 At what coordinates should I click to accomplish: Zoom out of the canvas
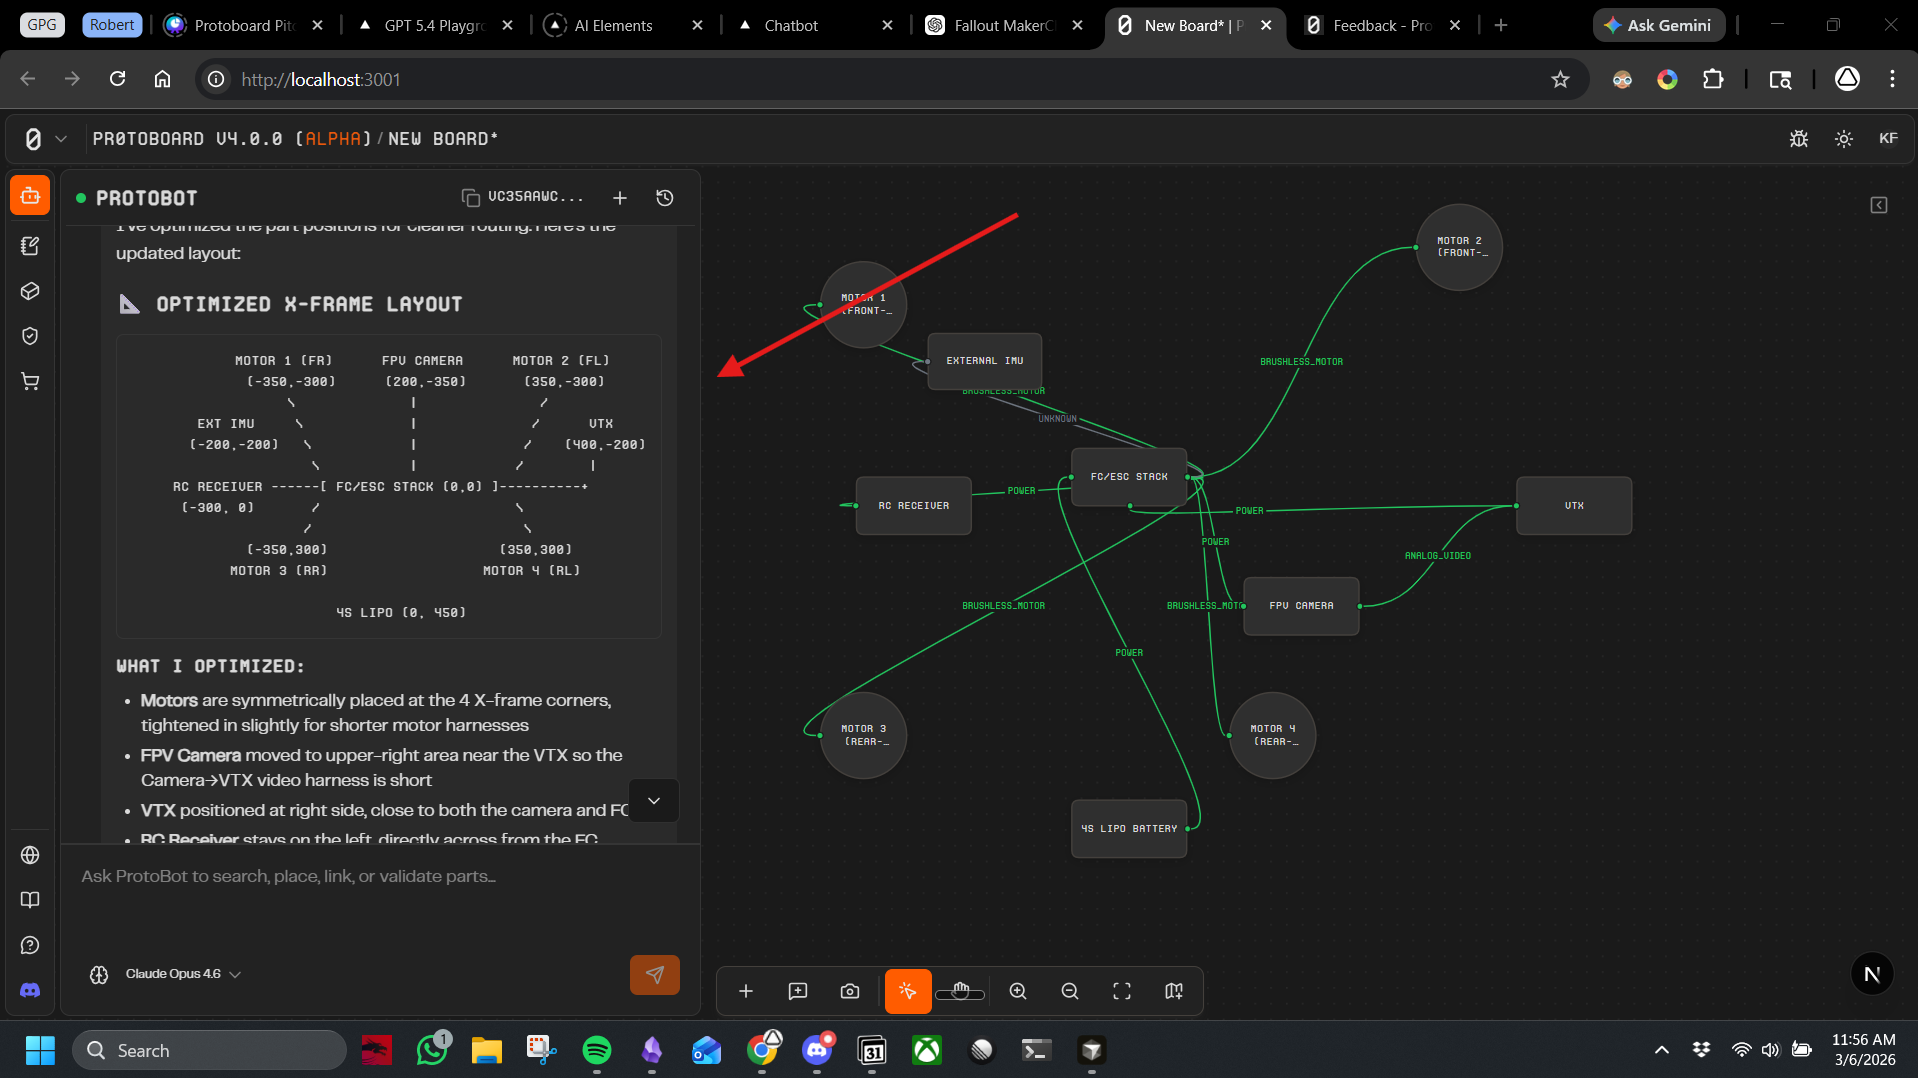point(1070,991)
